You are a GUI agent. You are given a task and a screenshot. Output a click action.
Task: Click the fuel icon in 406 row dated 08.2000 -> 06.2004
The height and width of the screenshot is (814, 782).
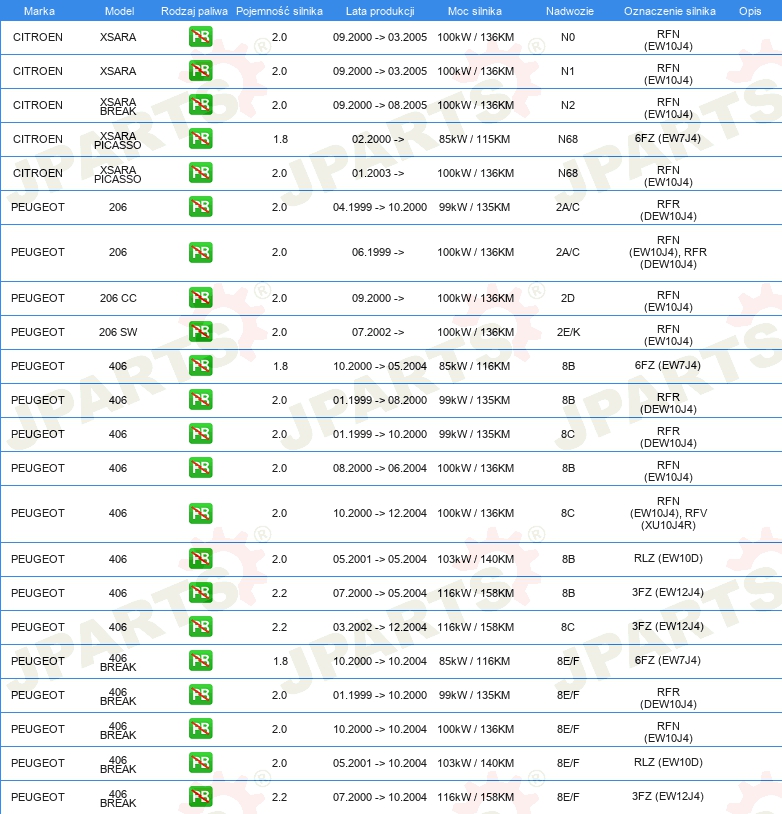(x=200, y=468)
